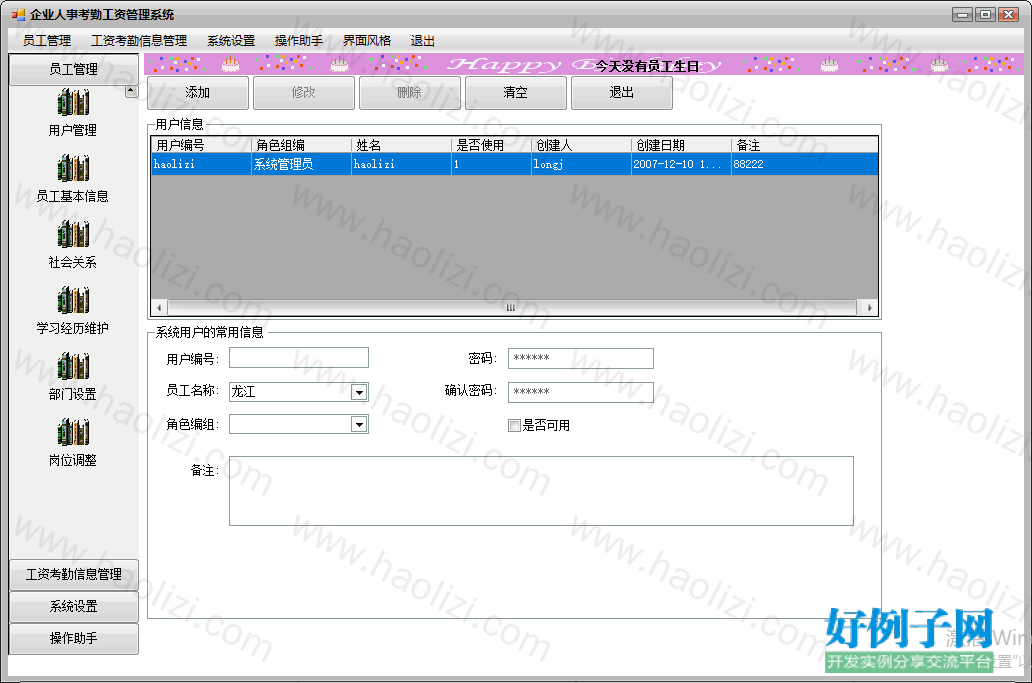Click the grid's left scroll arrow

[159, 307]
